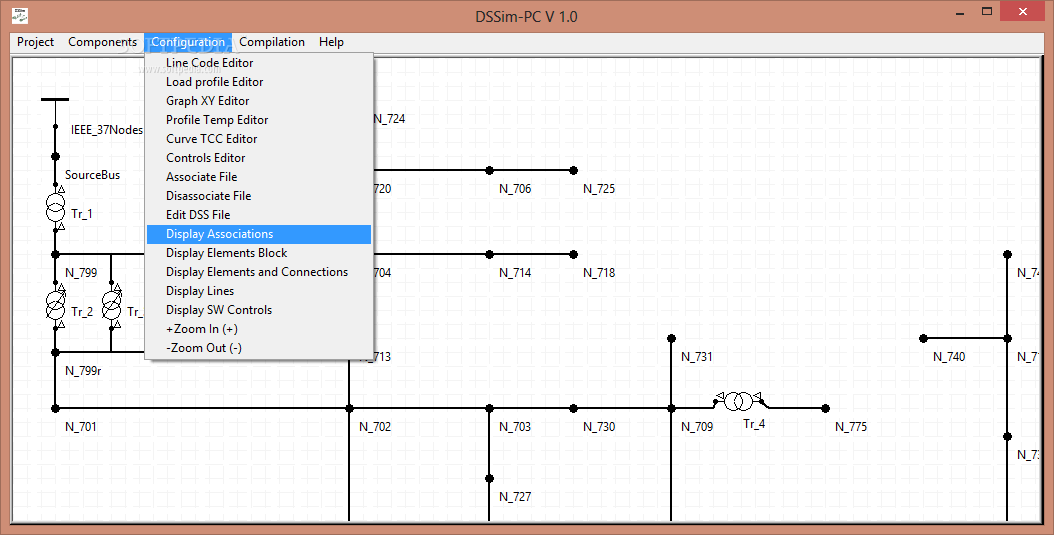The image size is (1054, 535).
Task: Select Display Elements Block
Action: pyautogui.click(x=259, y=253)
